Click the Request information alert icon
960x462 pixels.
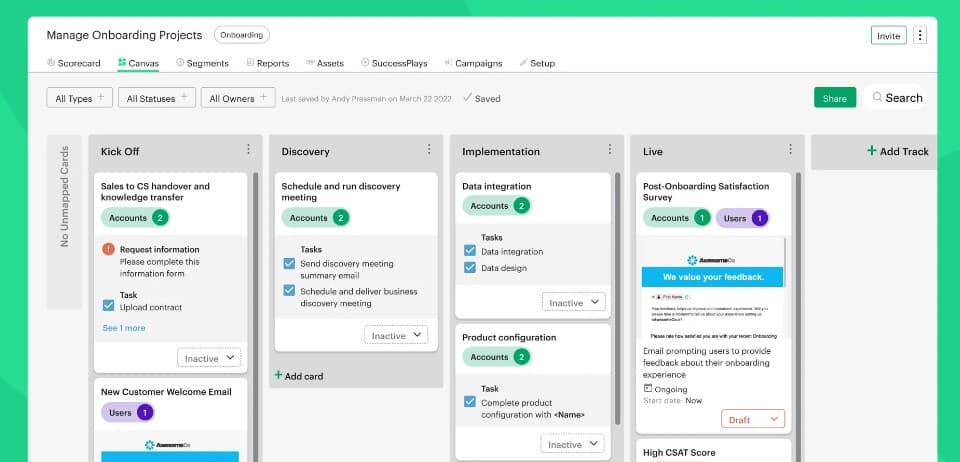point(108,249)
